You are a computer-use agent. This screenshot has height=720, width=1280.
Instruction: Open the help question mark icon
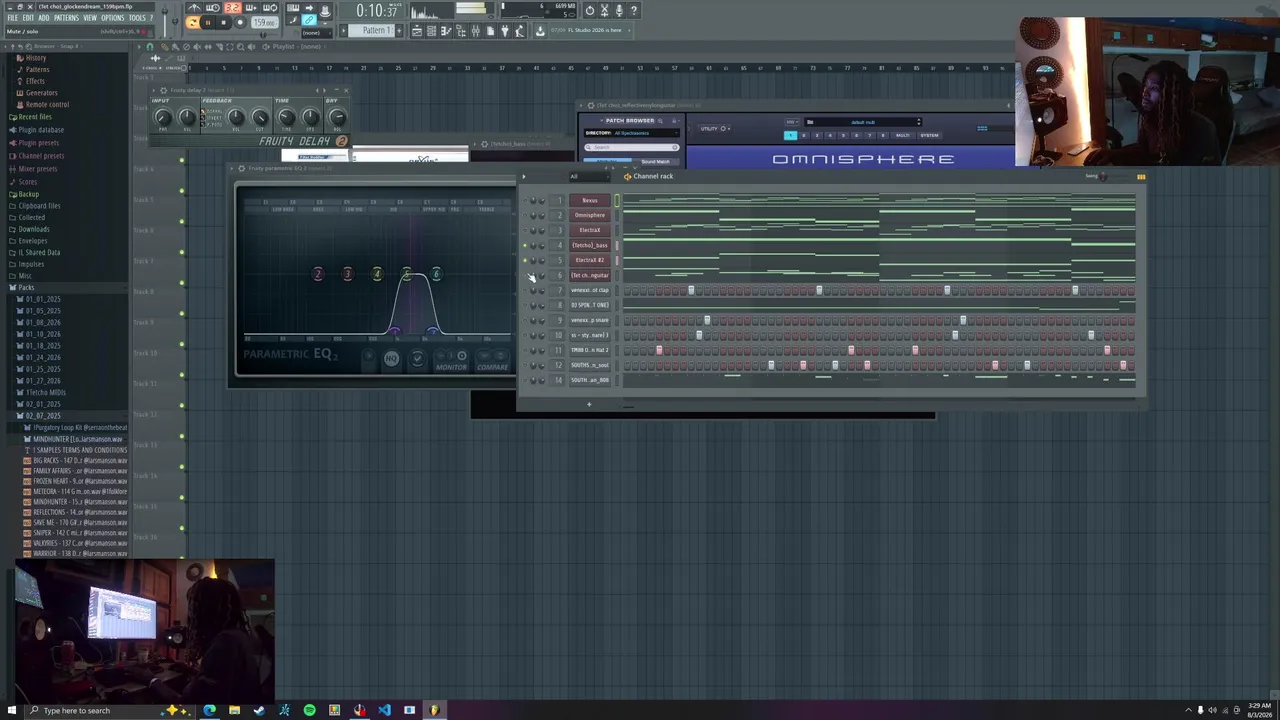633,10
